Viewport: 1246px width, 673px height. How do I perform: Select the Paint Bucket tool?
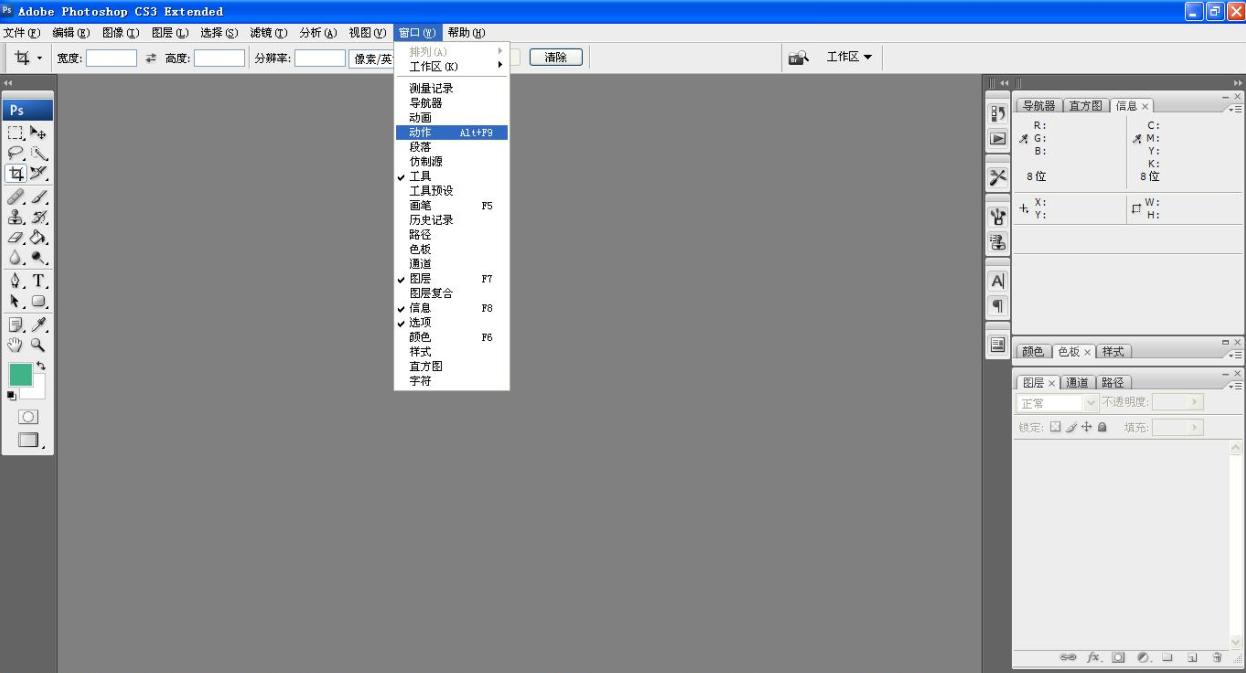38,238
